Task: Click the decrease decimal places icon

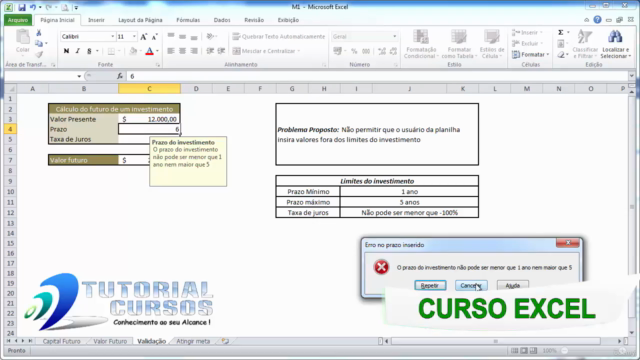Action: click(393, 51)
